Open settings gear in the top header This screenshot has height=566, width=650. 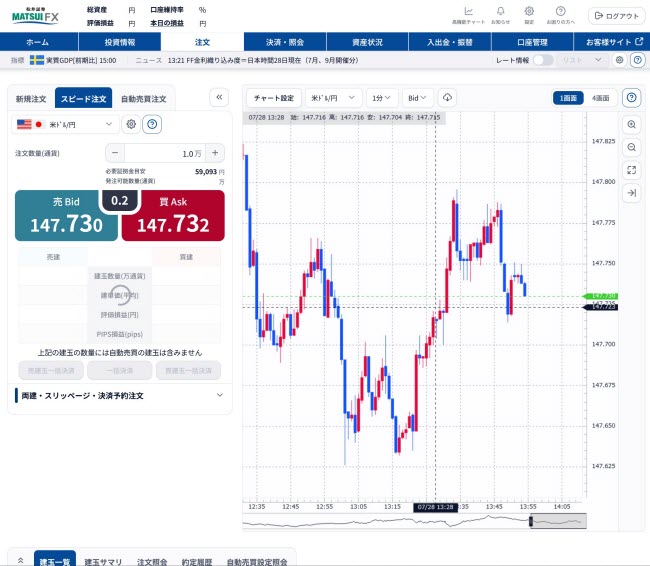tap(529, 15)
